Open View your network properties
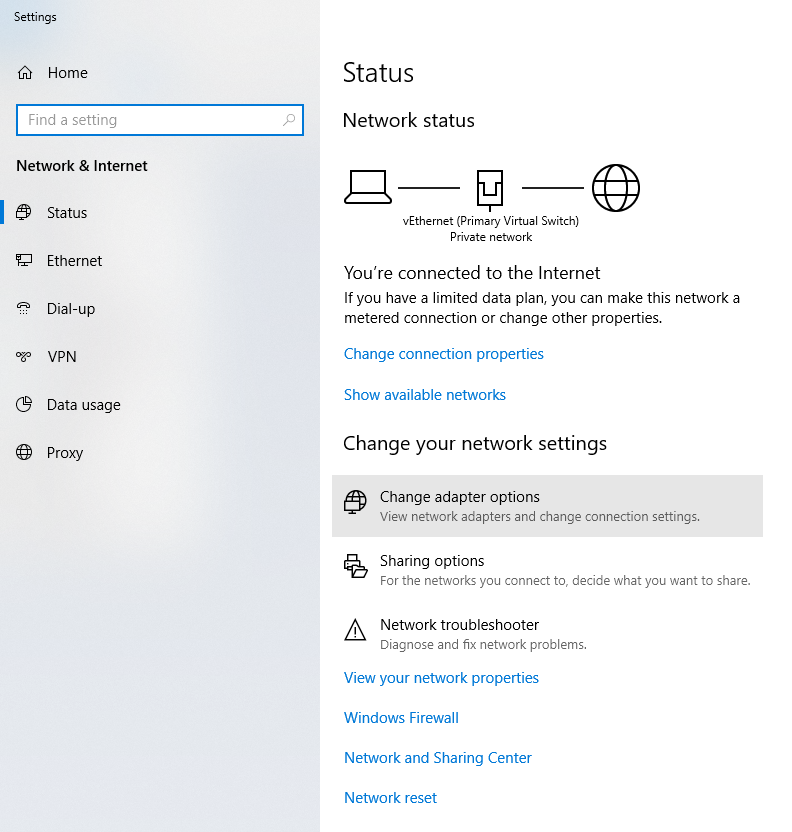Screen dimensions: 792x832 [x=441, y=678]
